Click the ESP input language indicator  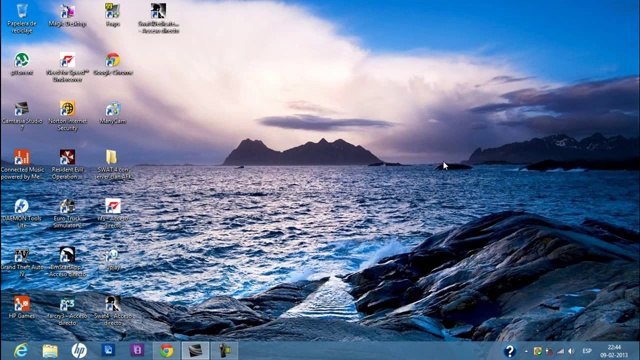point(587,351)
